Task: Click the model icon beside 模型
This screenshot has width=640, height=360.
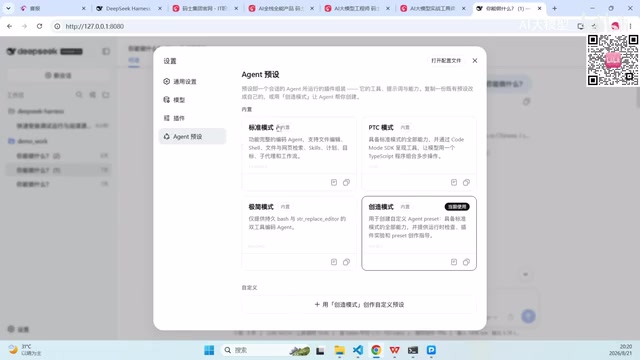Action: 167,100
